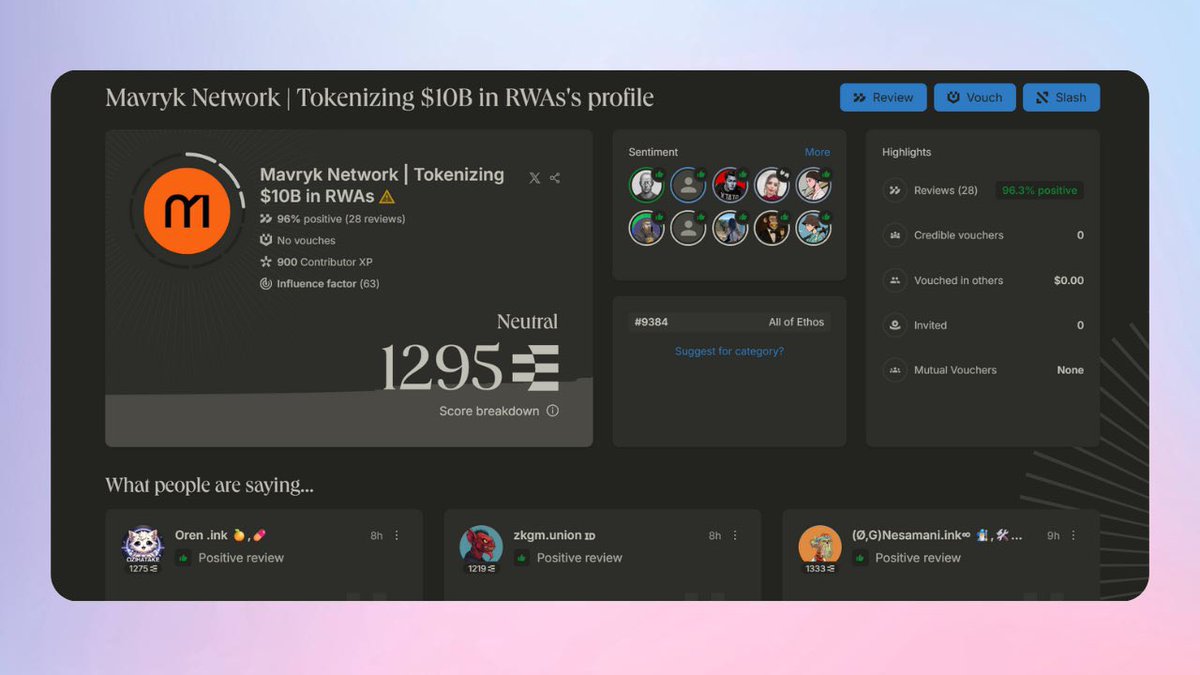The width and height of the screenshot is (1200, 675).
Task: Click zkgm.union red devil avatar
Action: pos(480,546)
